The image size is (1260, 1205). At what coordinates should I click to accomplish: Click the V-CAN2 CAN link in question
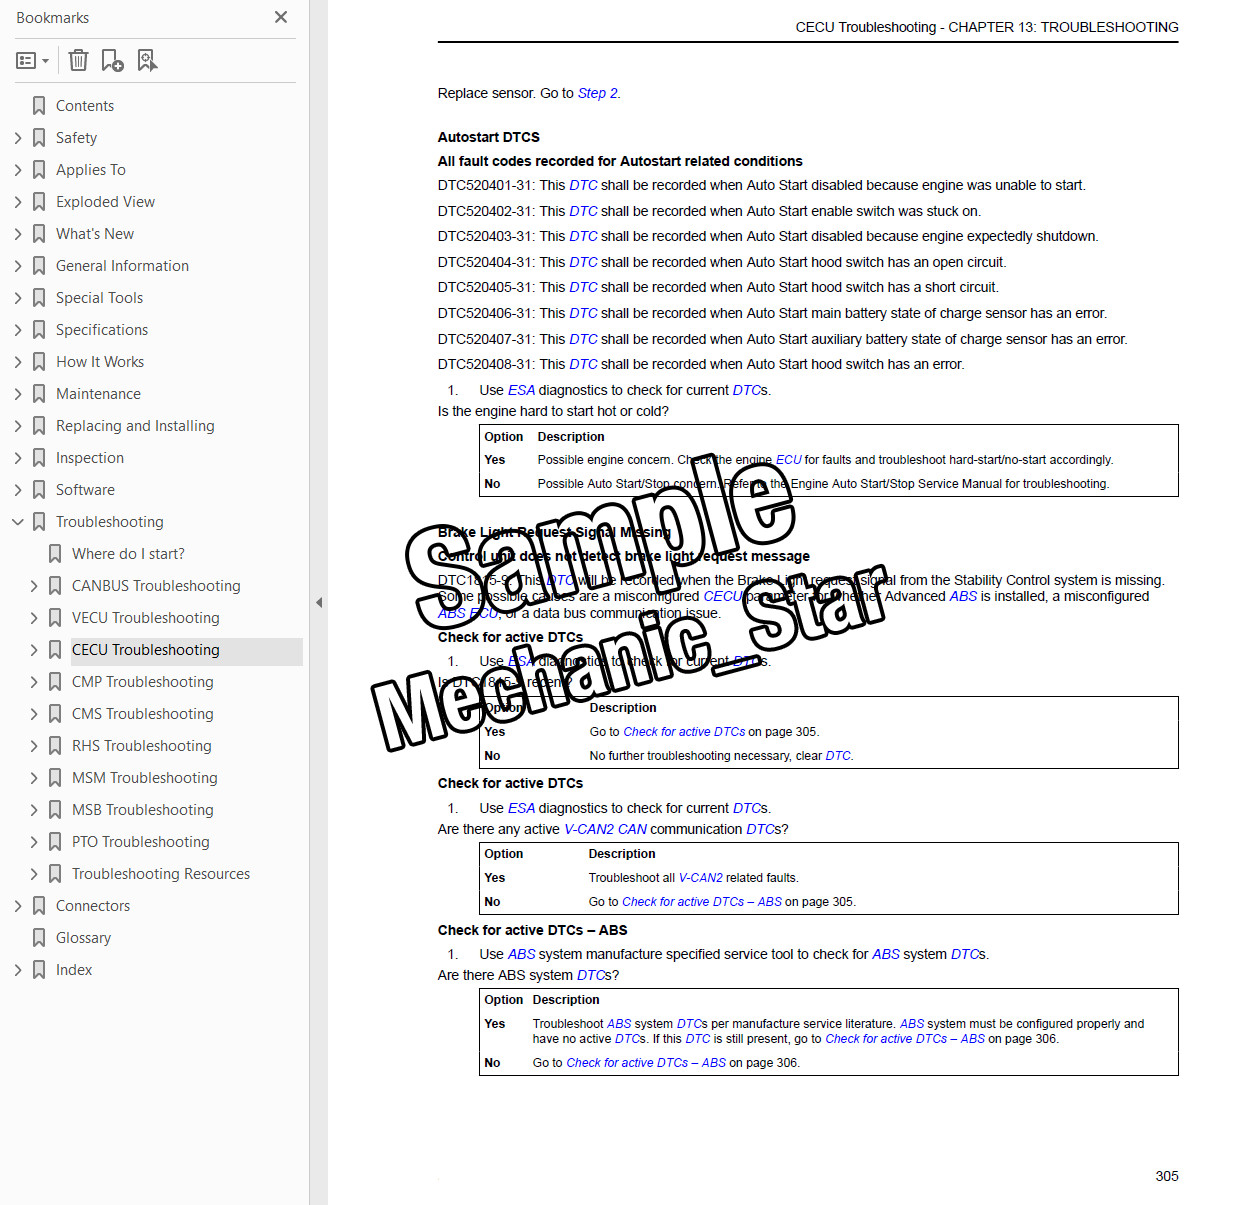tap(605, 829)
